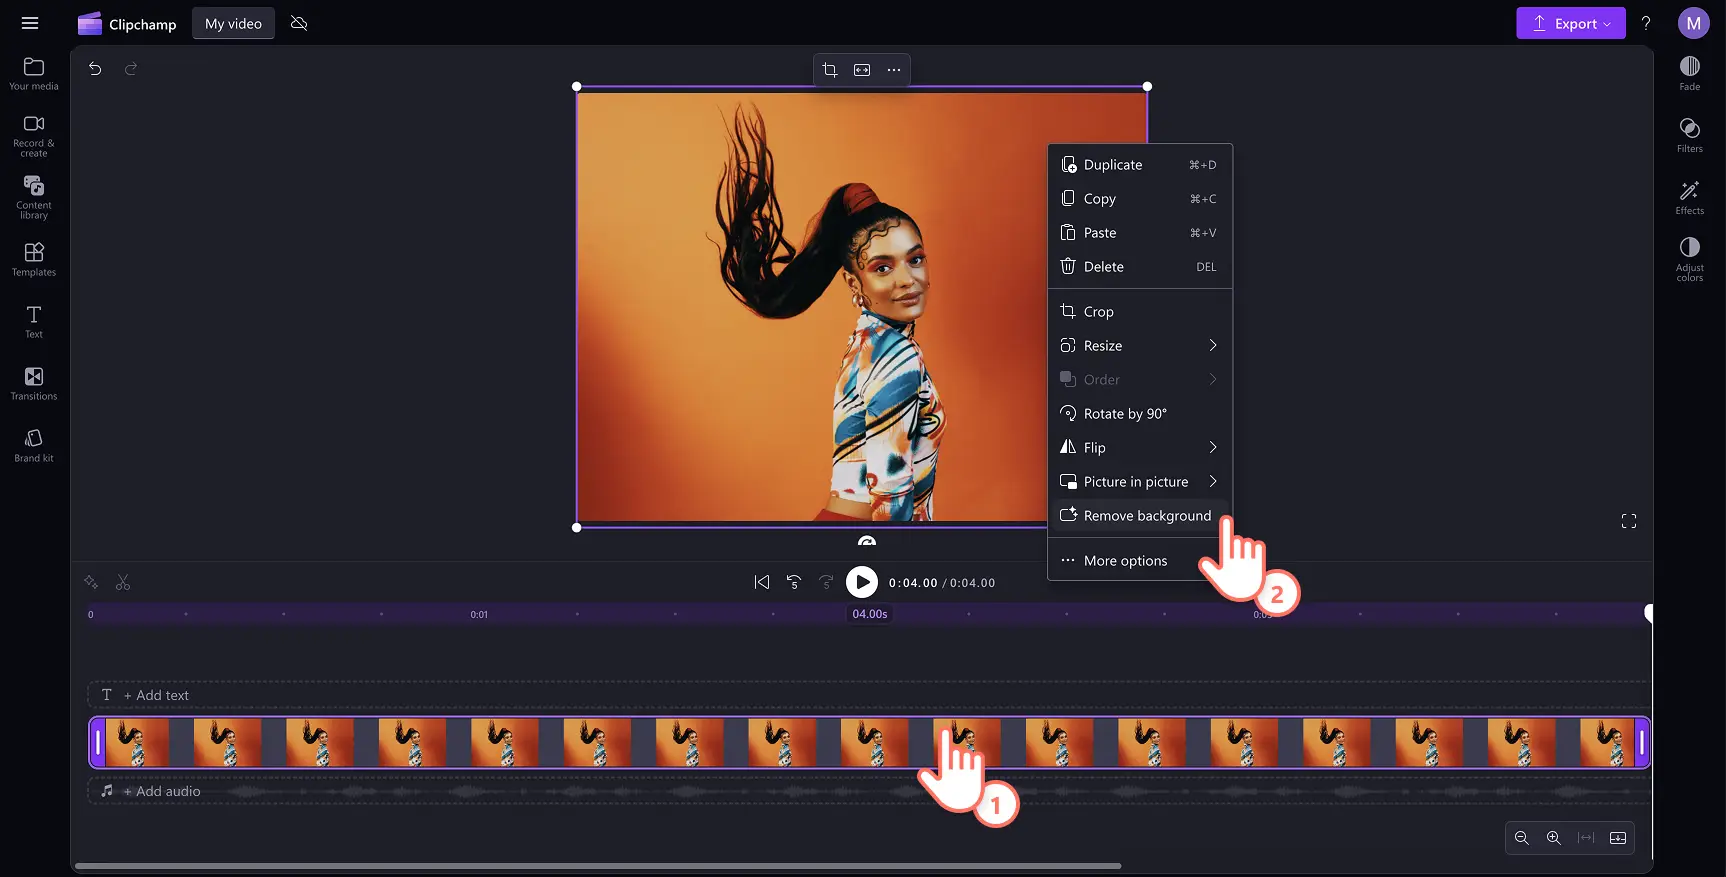This screenshot has width=1726, height=877.
Task: Expand the dimmed Order submenu
Action: point(1140,380)
